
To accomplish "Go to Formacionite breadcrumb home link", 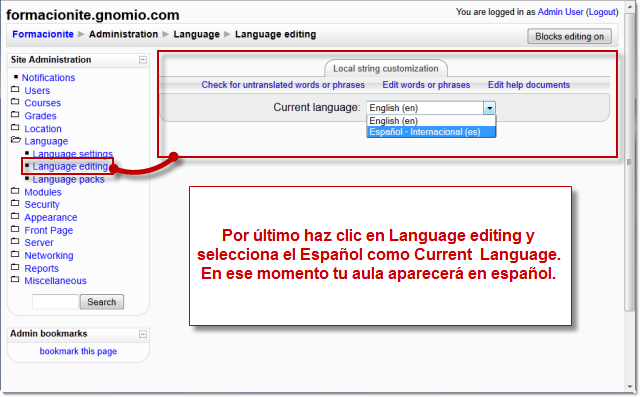I will [x=43, y=34].
